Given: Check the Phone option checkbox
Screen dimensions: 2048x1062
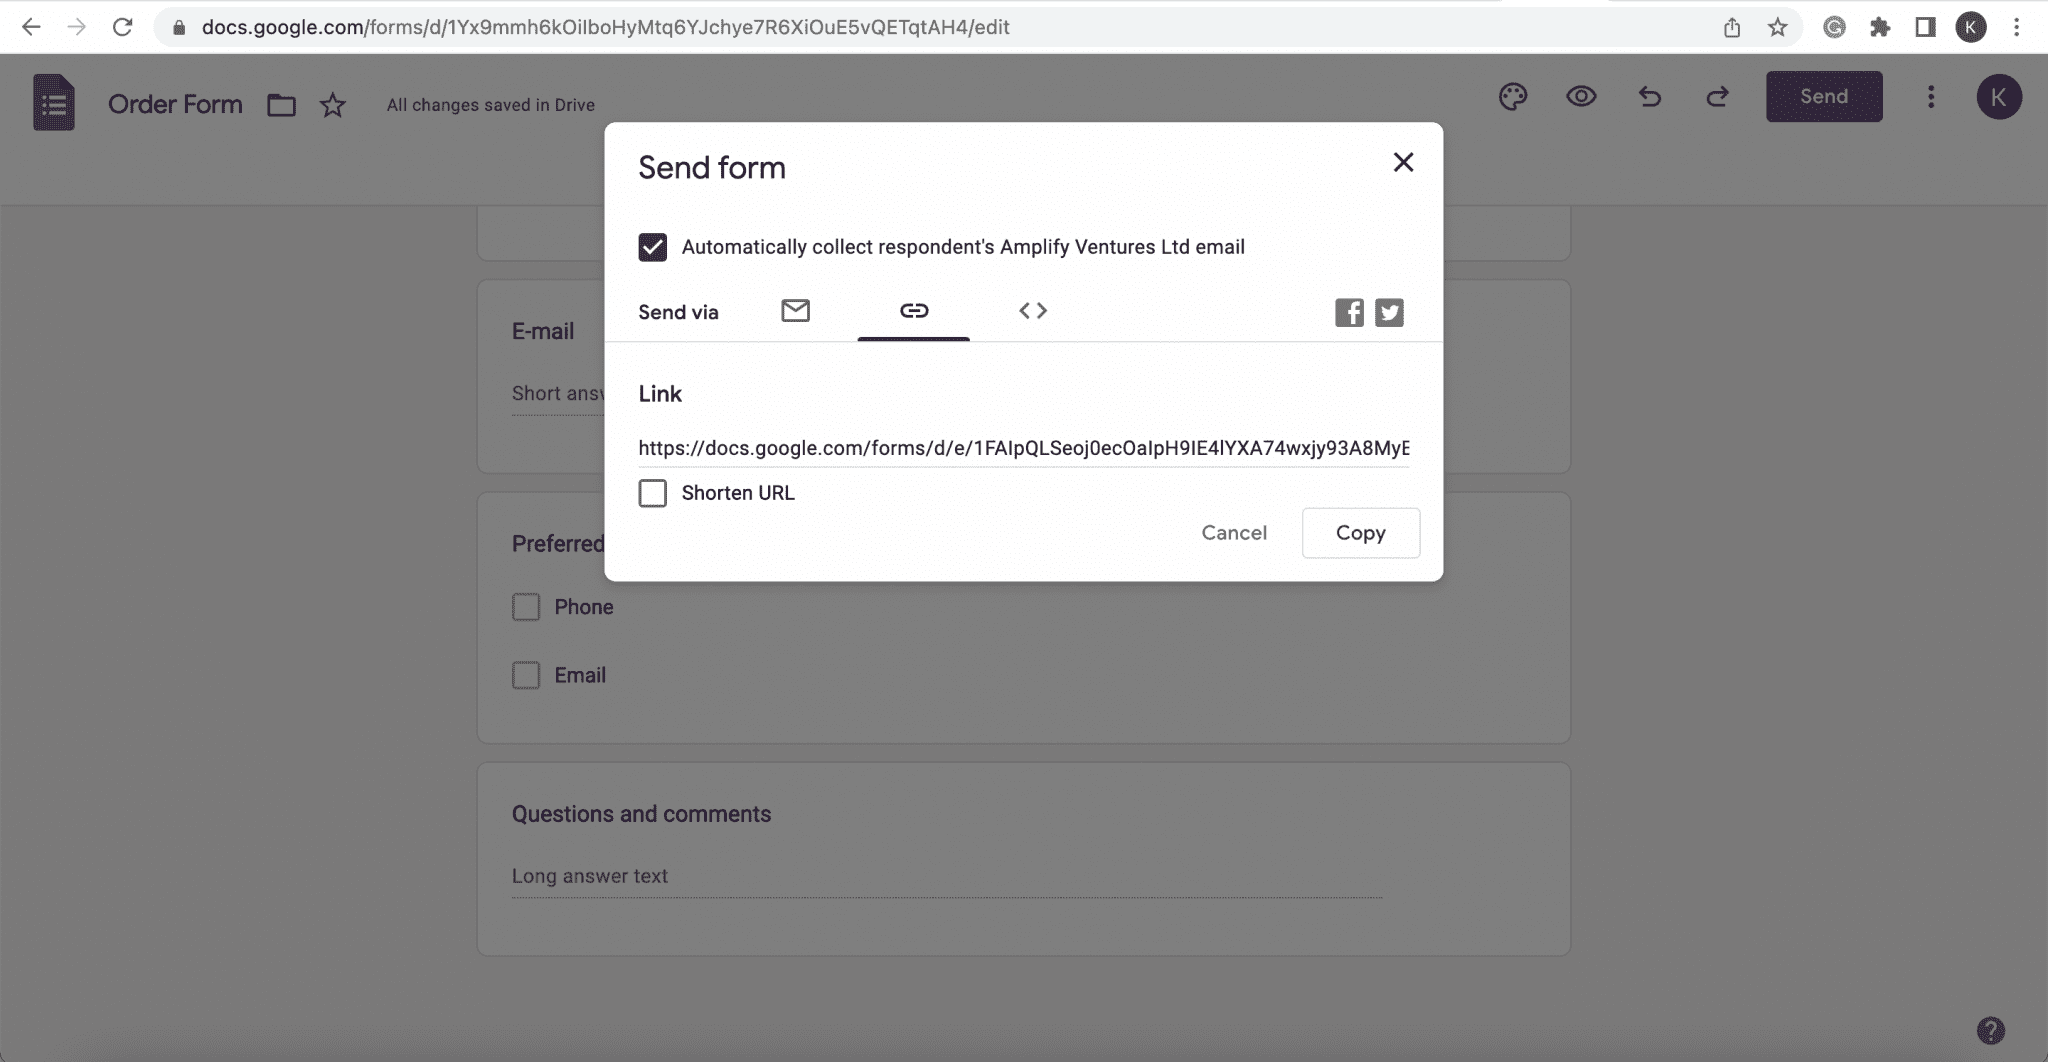Looking at the screenshot, I should [x=526, y=607].
